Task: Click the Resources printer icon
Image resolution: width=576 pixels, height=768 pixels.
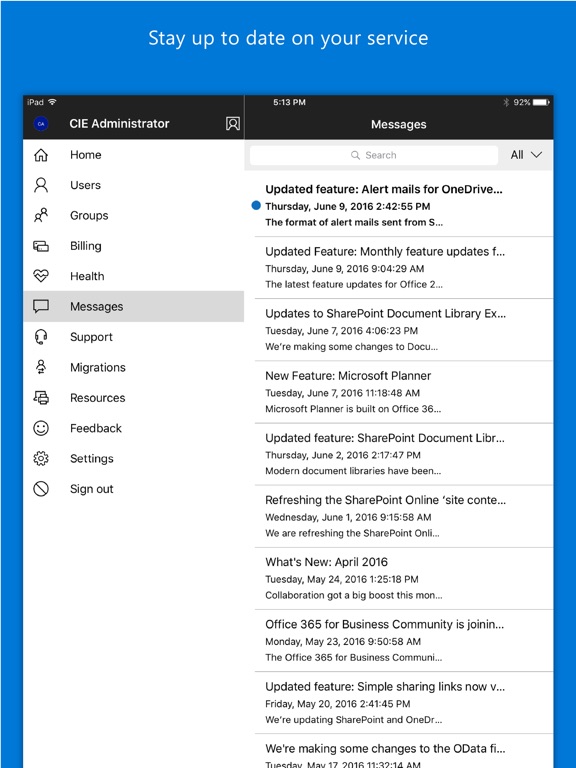Action: click(x=41, y=398)
